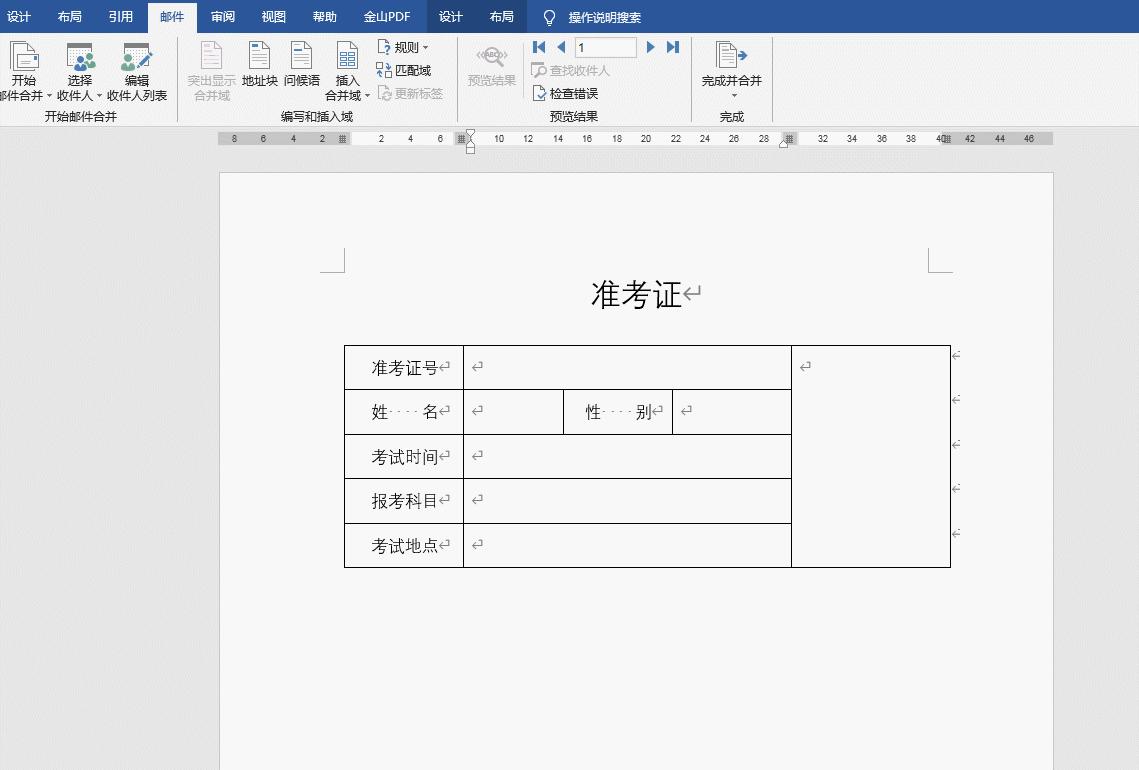Toggle 预览结果 (Preview Results)
Viewport: 1139px width, 770px height.
[490, 70]
